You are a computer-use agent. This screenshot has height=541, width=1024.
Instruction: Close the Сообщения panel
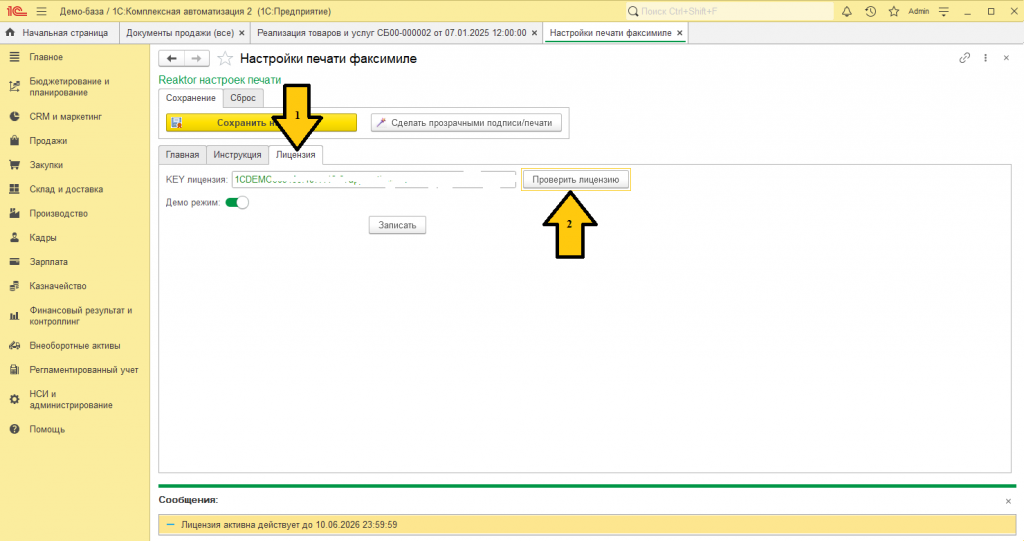[x=1008, y=501]
